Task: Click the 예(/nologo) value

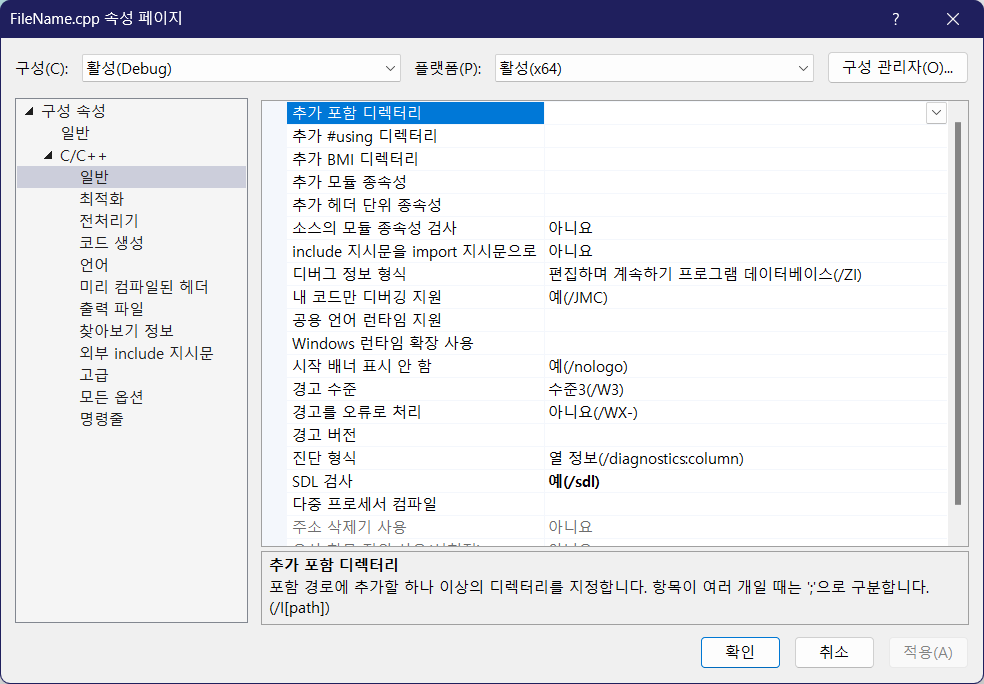Action: tap(588, 366)
